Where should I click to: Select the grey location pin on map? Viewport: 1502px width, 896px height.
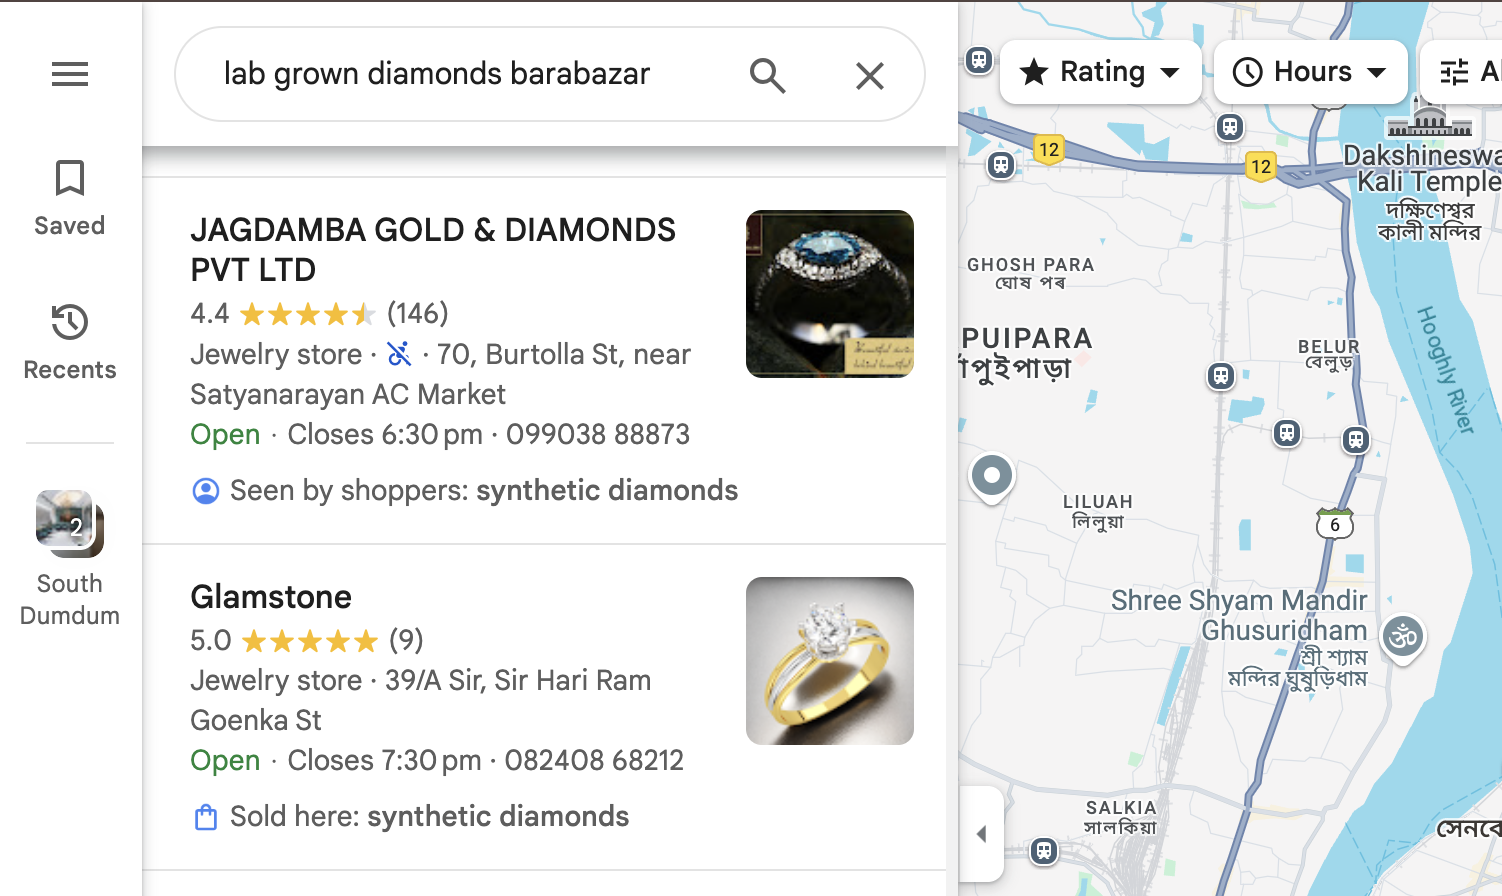(x=992, y=476)
